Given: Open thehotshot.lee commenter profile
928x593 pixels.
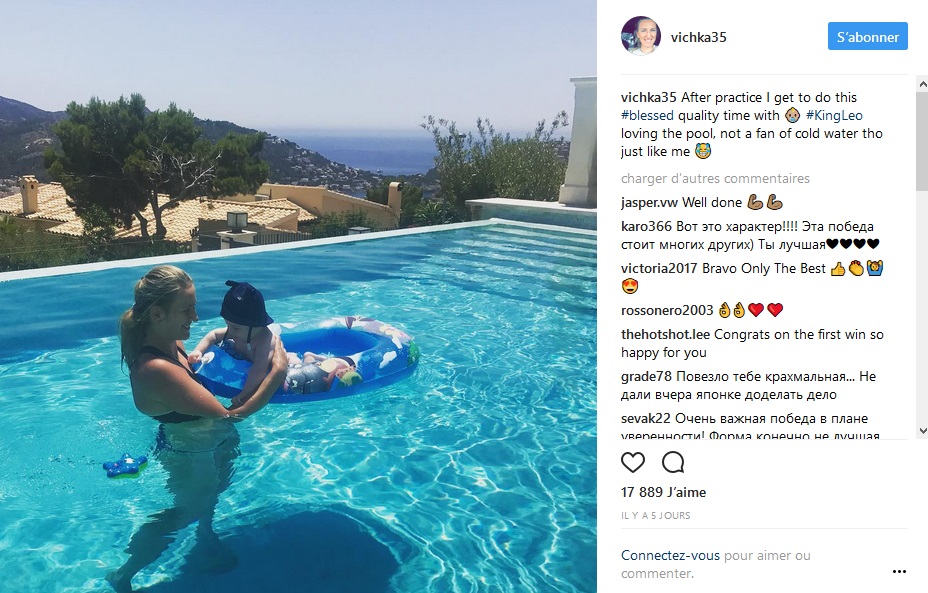Looking at the screenshot, I should point(665,334).
